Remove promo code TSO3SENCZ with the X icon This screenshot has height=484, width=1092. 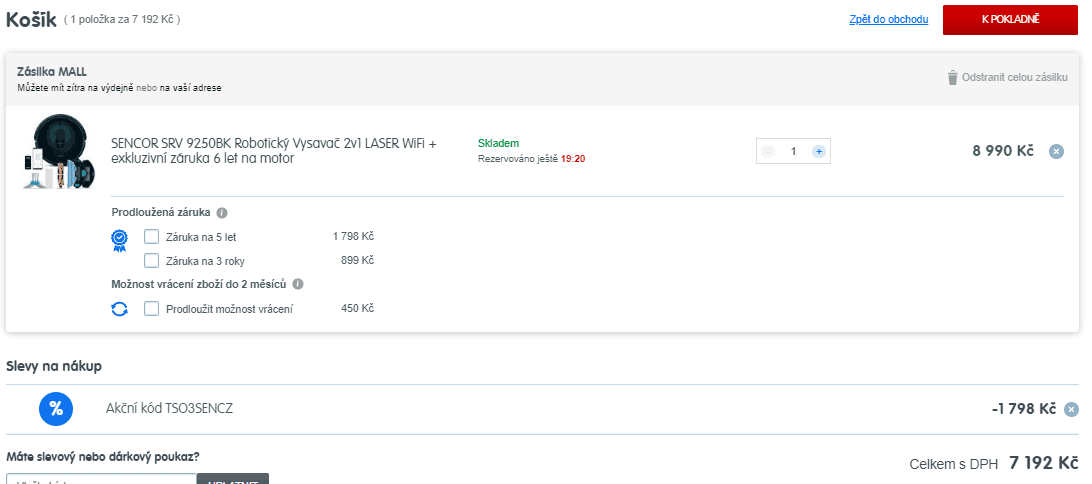pos(1072,409)
